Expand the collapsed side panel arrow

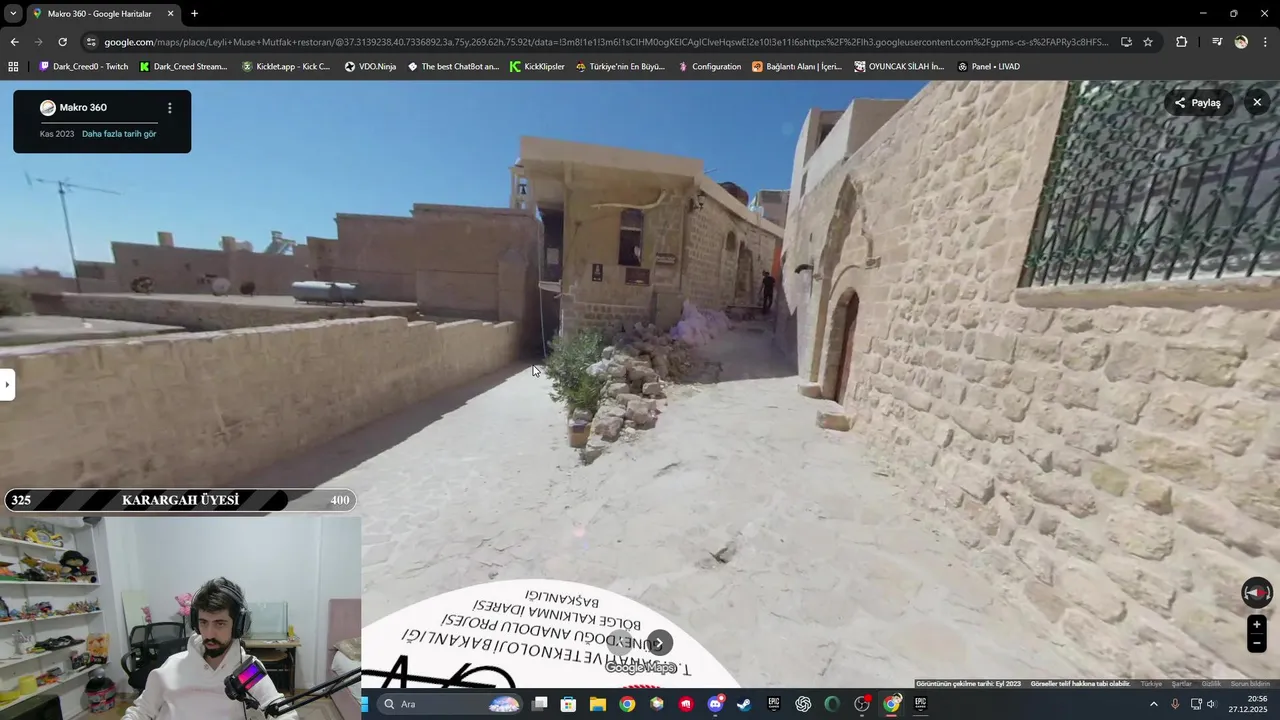tap(7, 384)
